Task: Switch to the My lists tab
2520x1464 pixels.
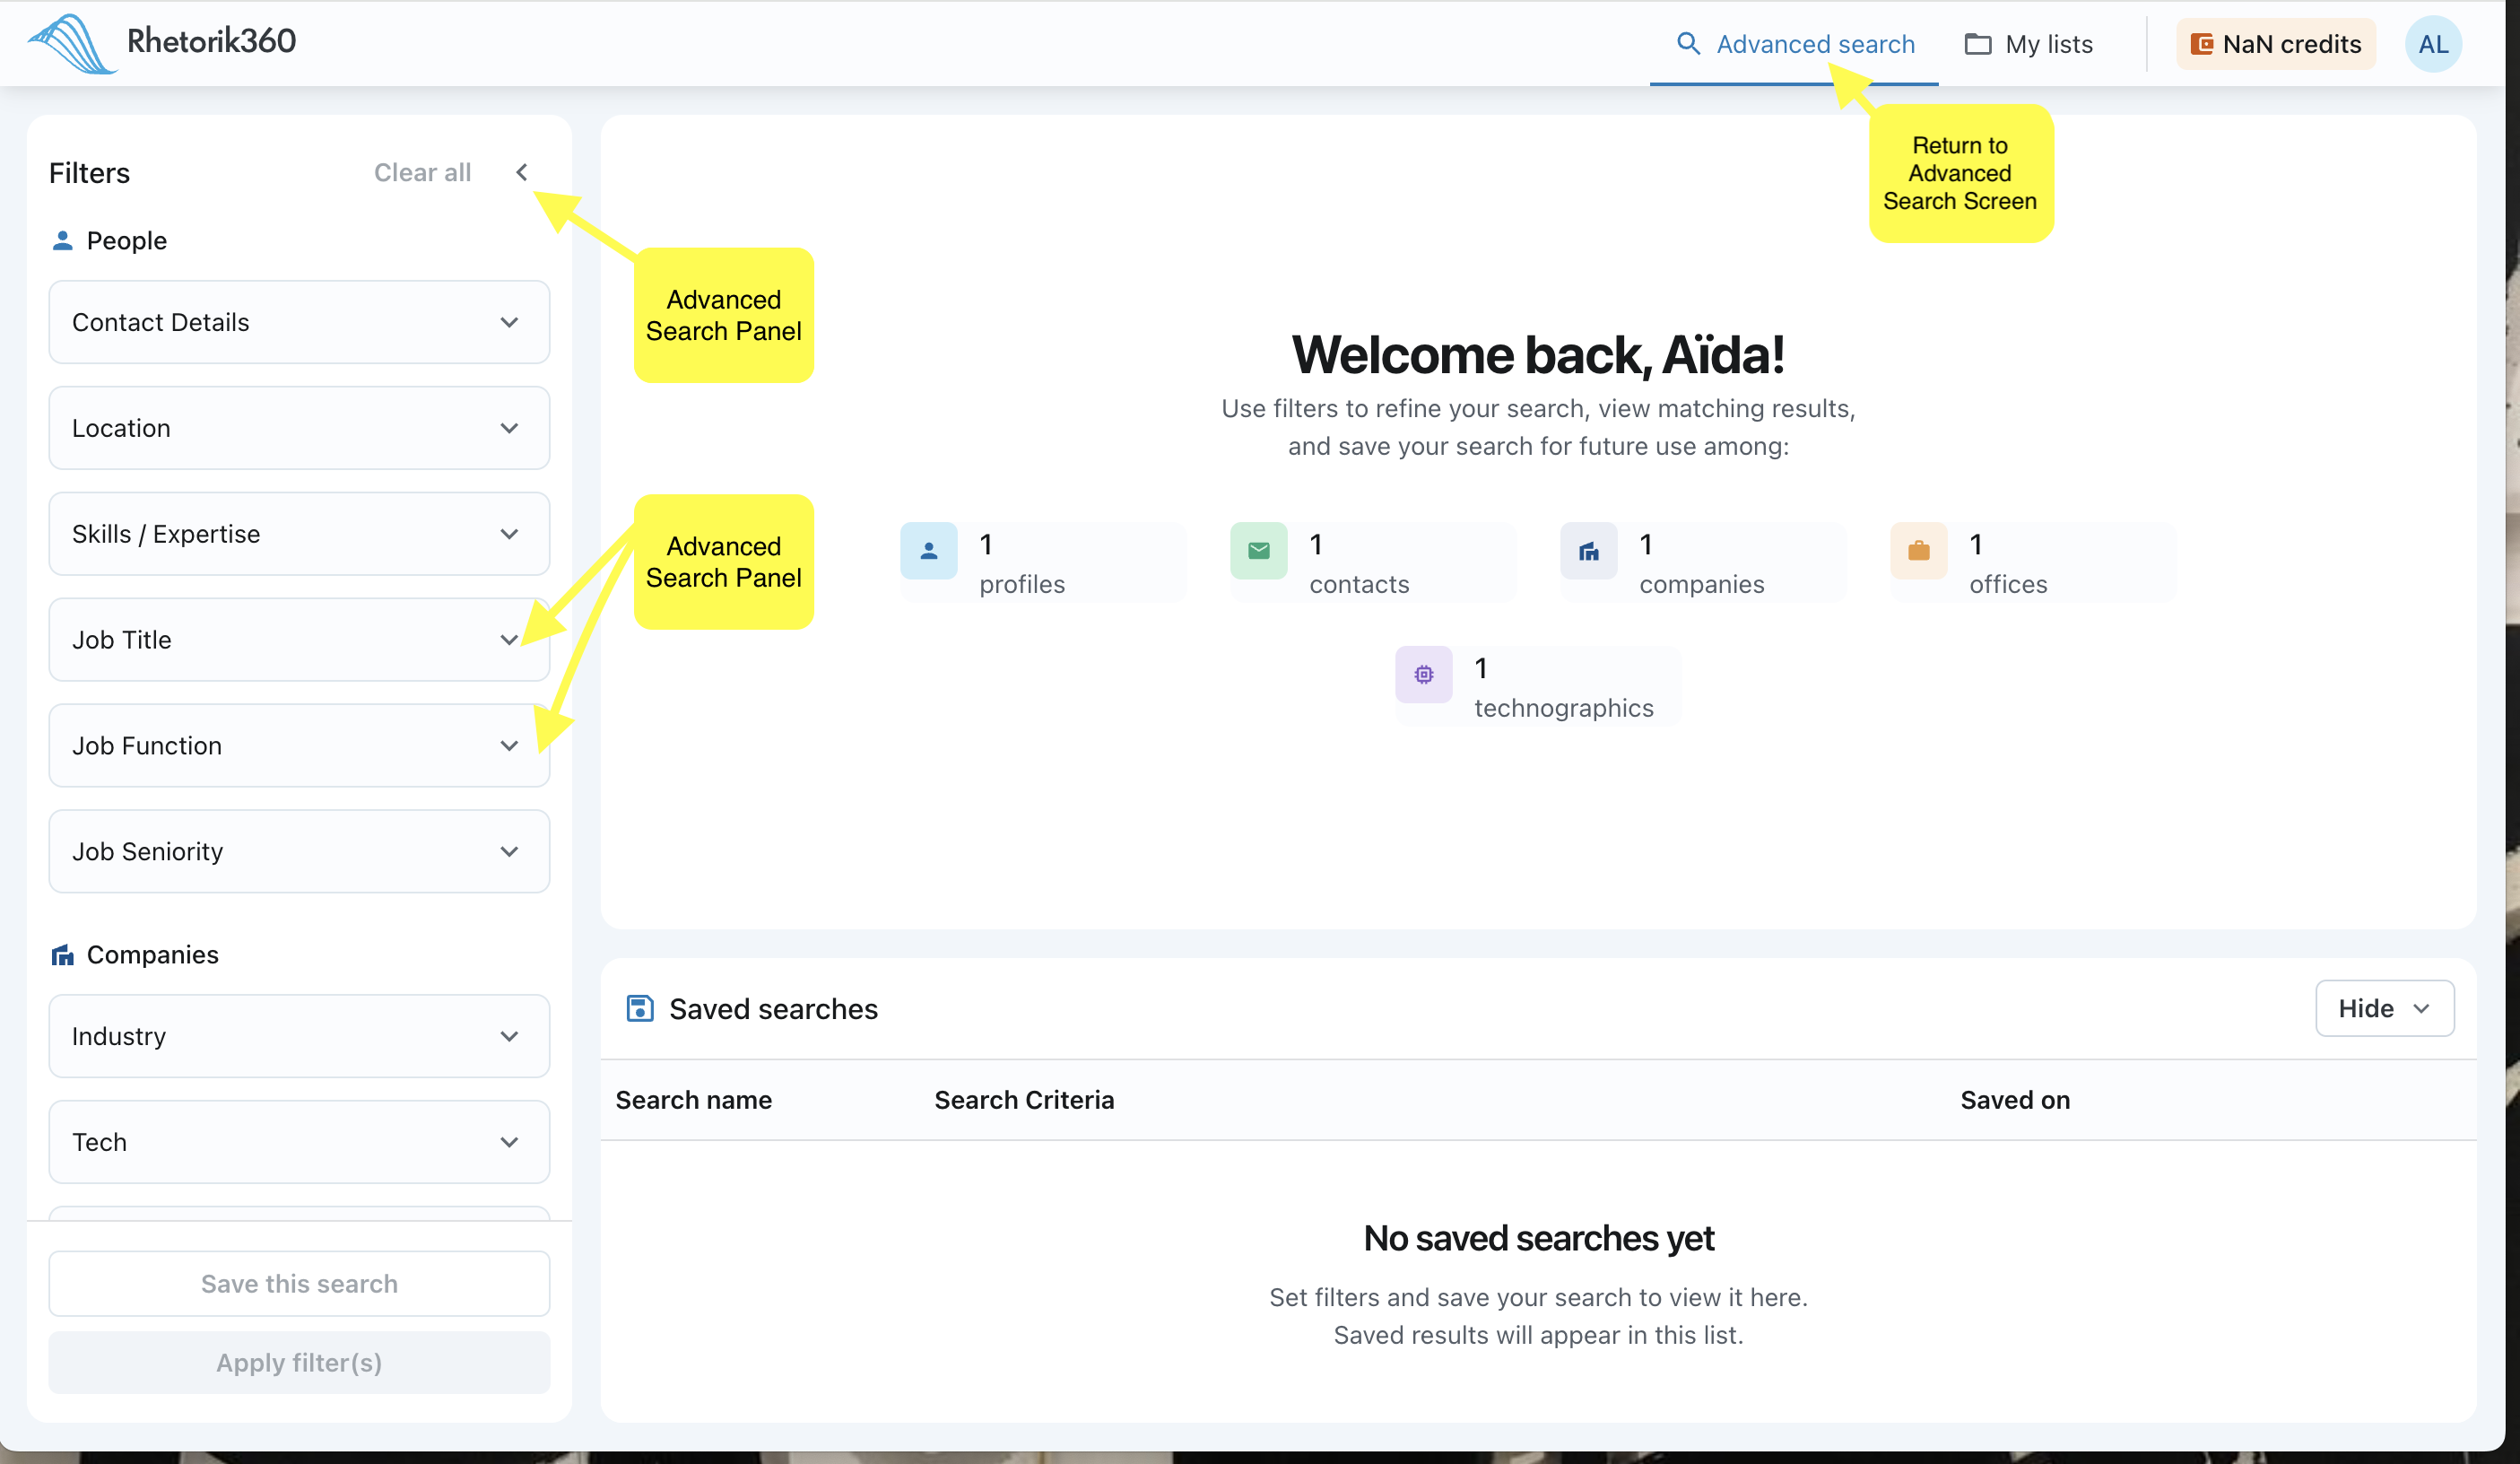Action: [2028, 45]
